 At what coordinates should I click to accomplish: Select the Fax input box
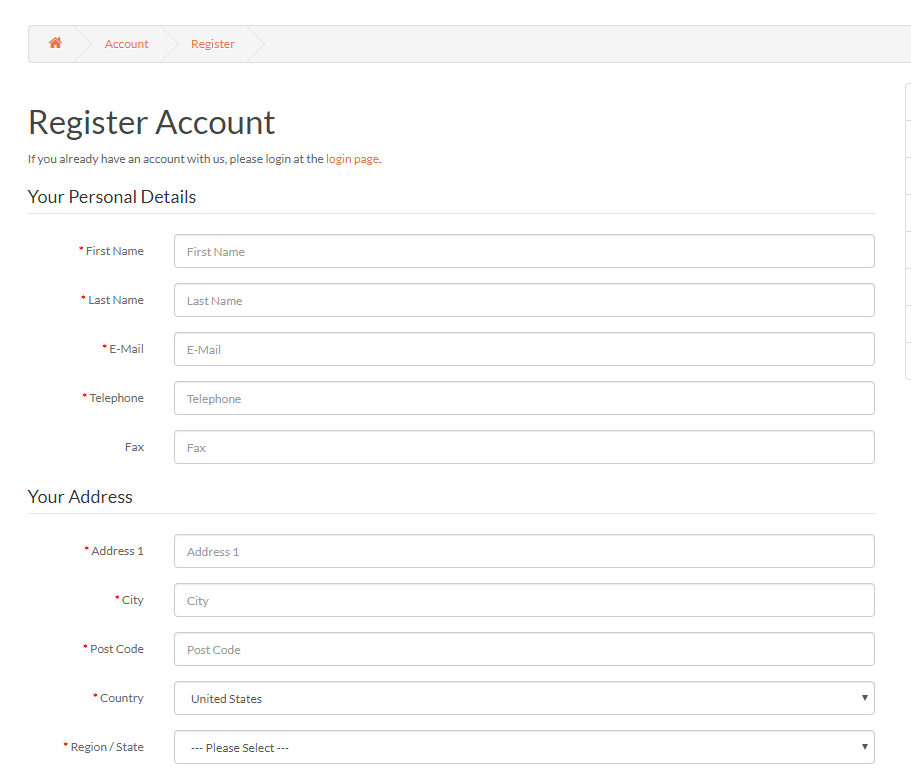coord(524,447)
